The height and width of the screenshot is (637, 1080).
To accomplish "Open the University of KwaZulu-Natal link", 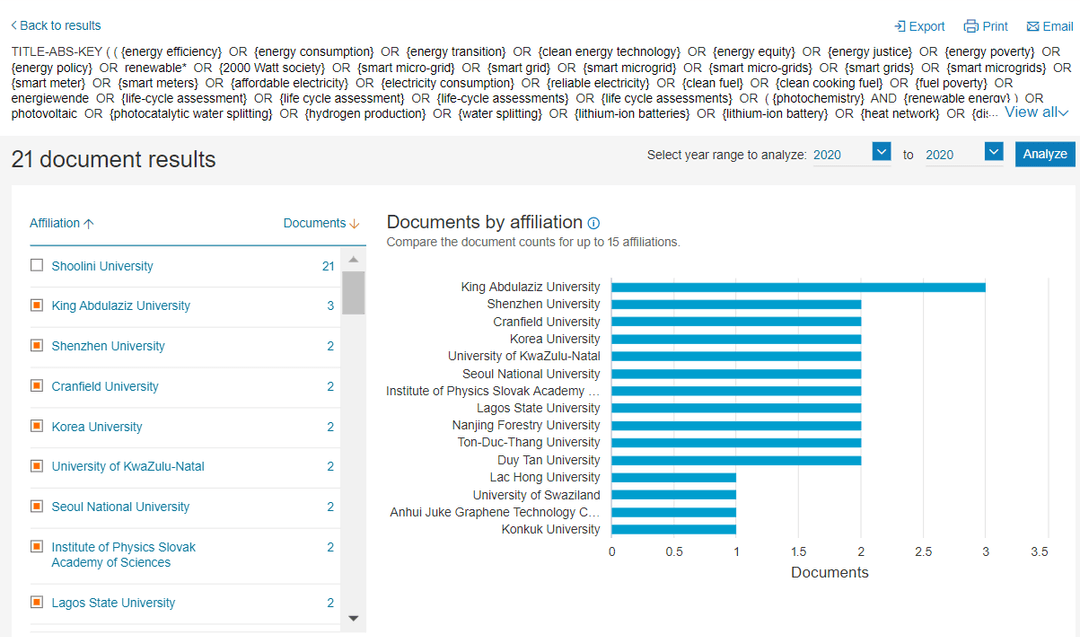I will coord(127,466).
